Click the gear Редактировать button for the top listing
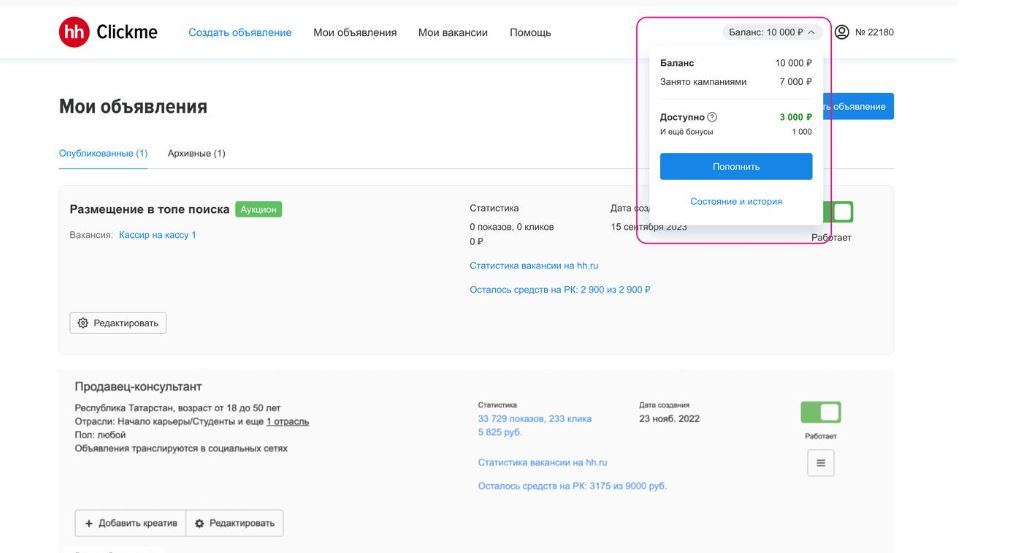Image resolution: width=1024 pixels, height=553 pixels. (118, 323)
